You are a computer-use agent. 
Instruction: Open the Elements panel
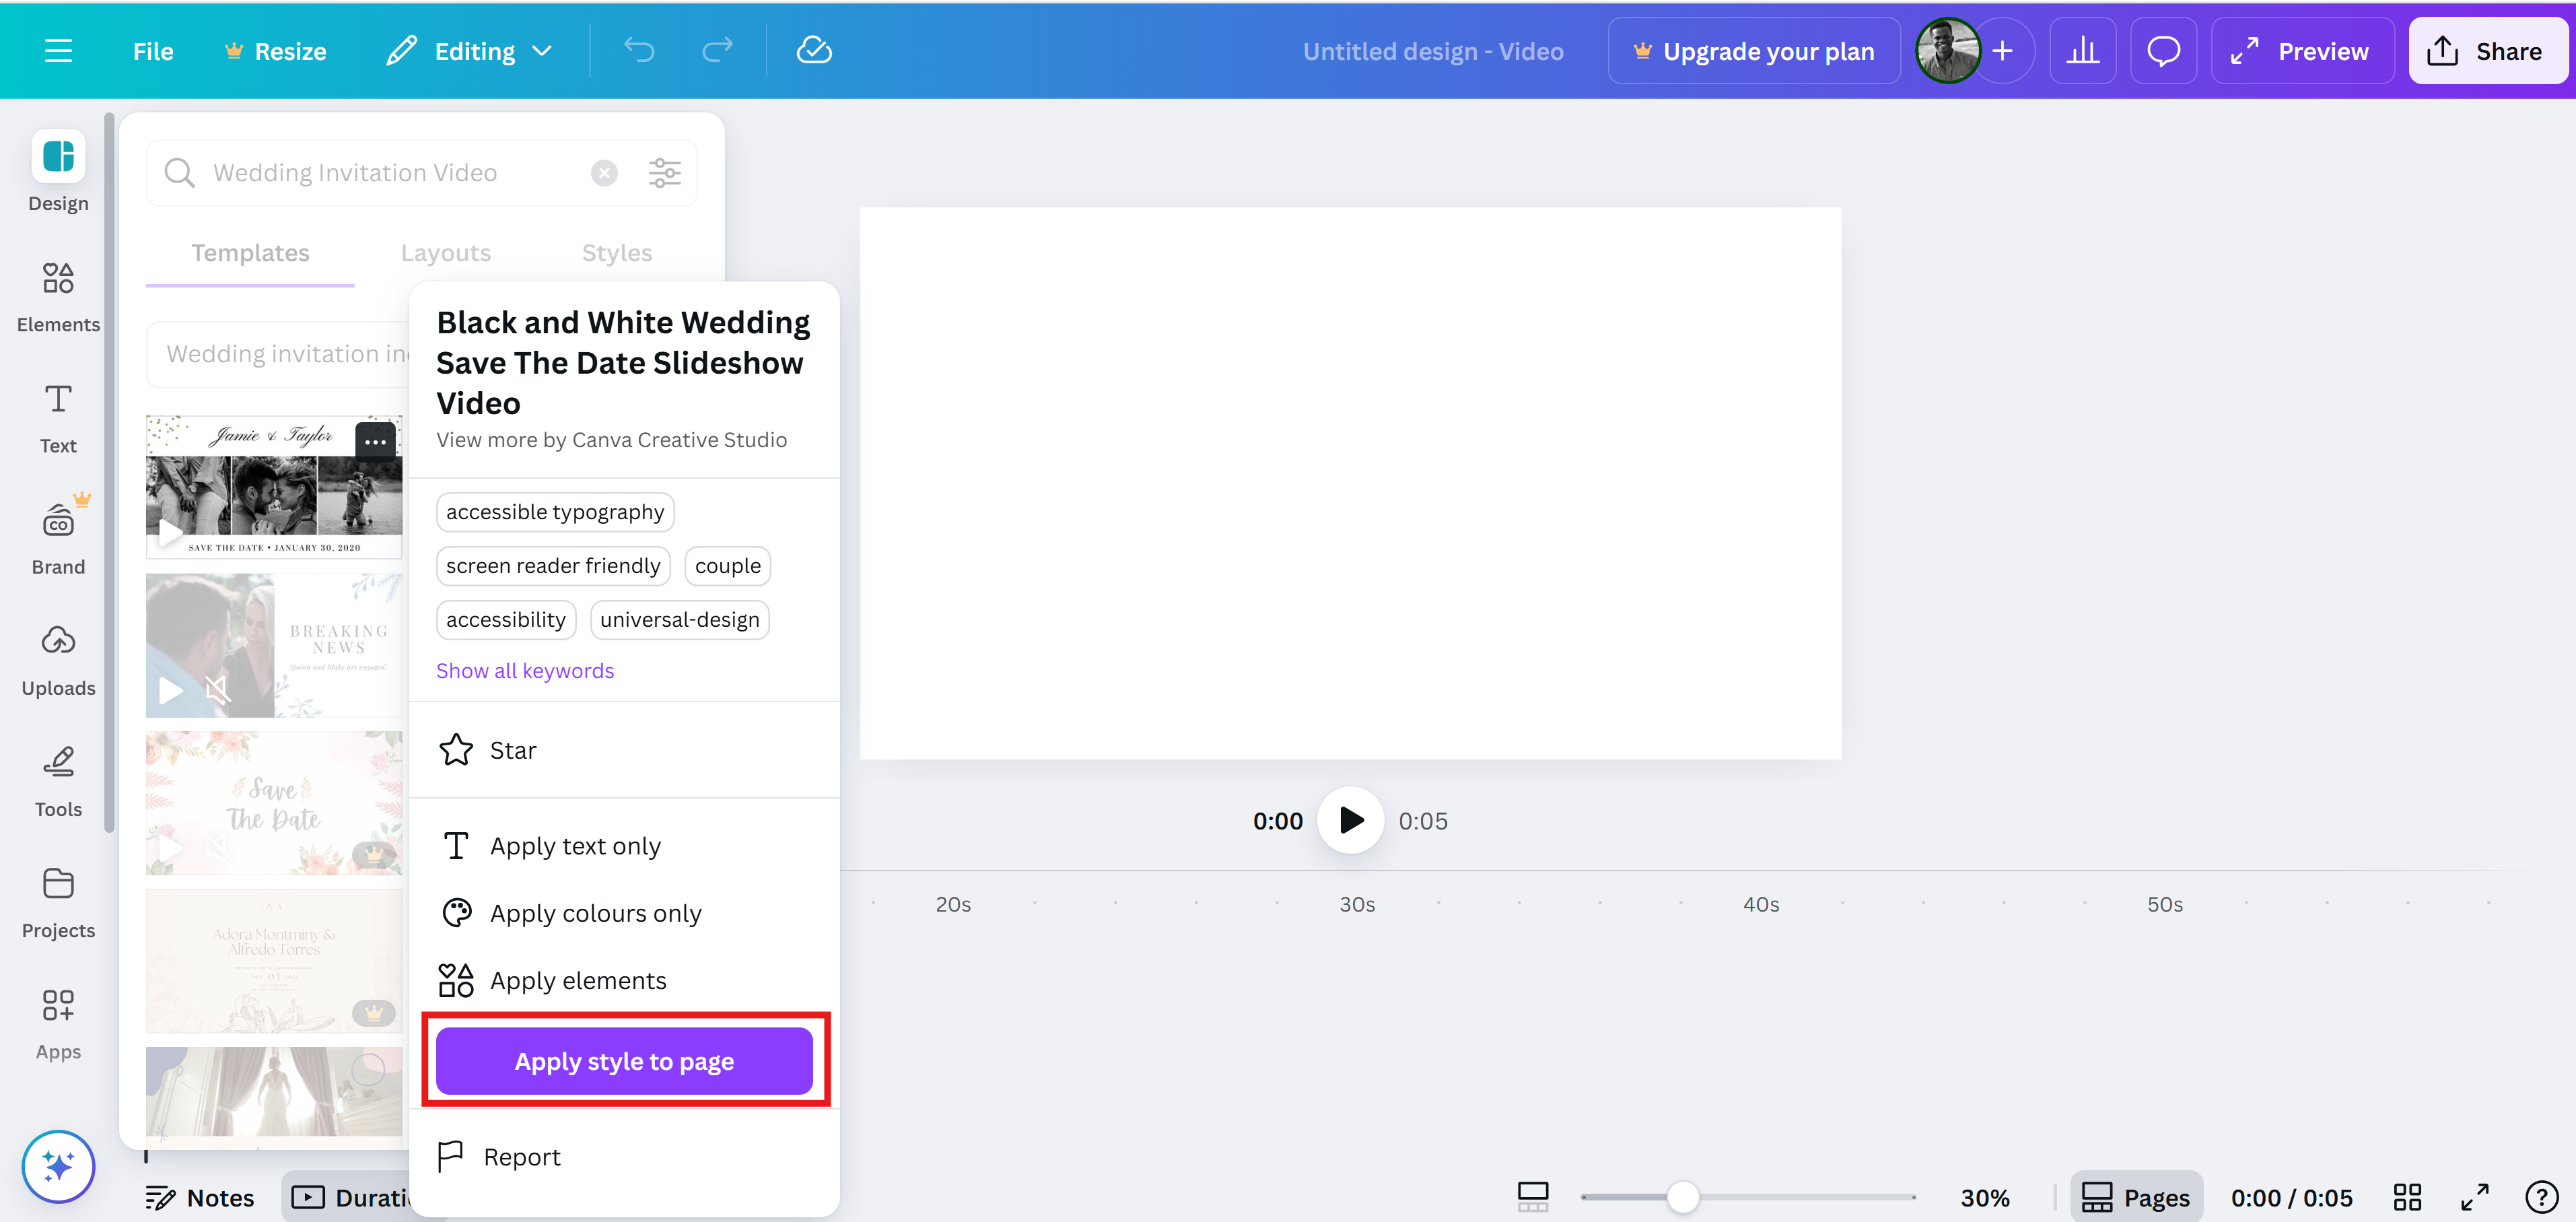[57, 295]
